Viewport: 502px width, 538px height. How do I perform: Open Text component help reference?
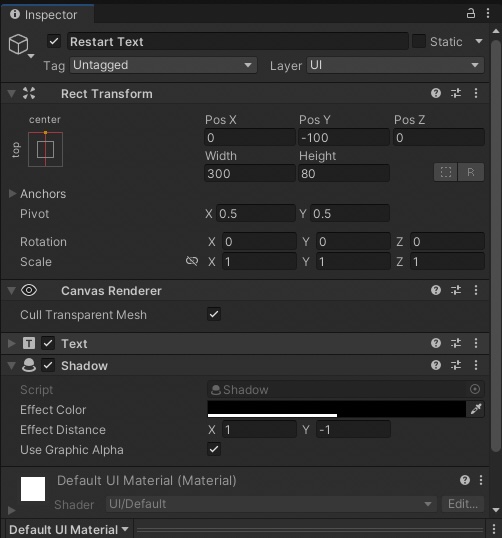[436, 343]
